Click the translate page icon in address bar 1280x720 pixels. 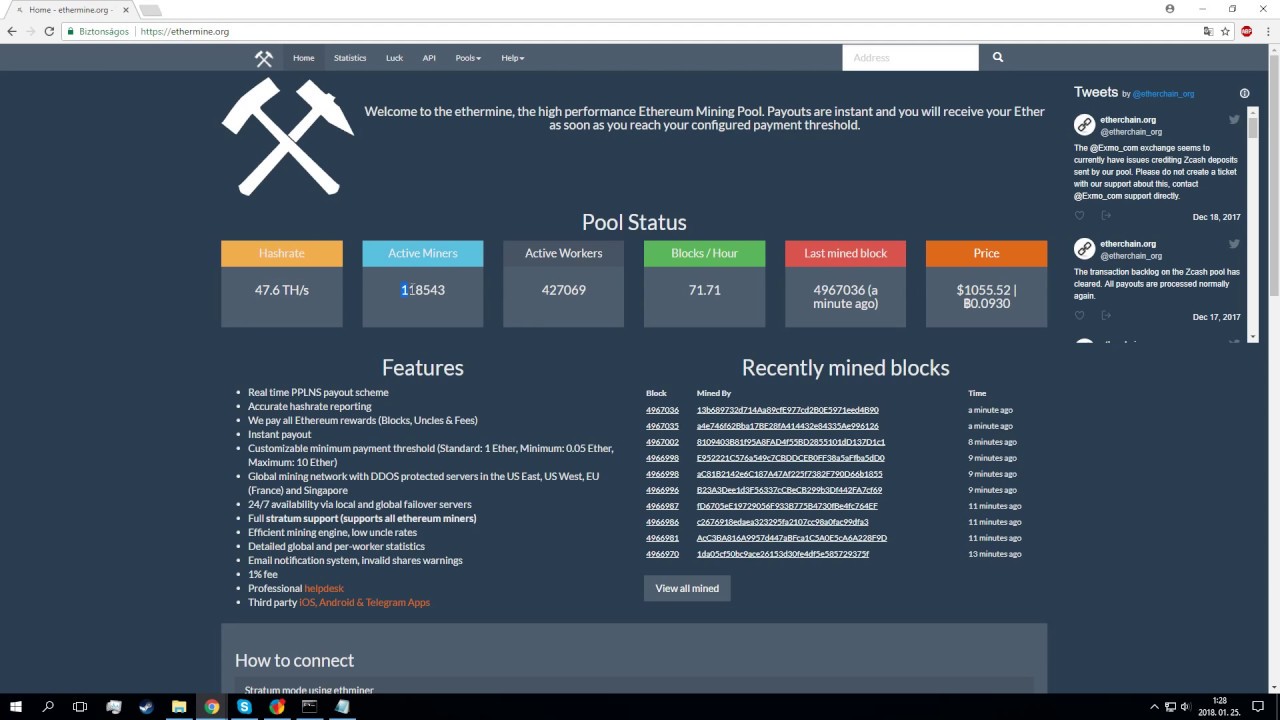coord(1208,31)
